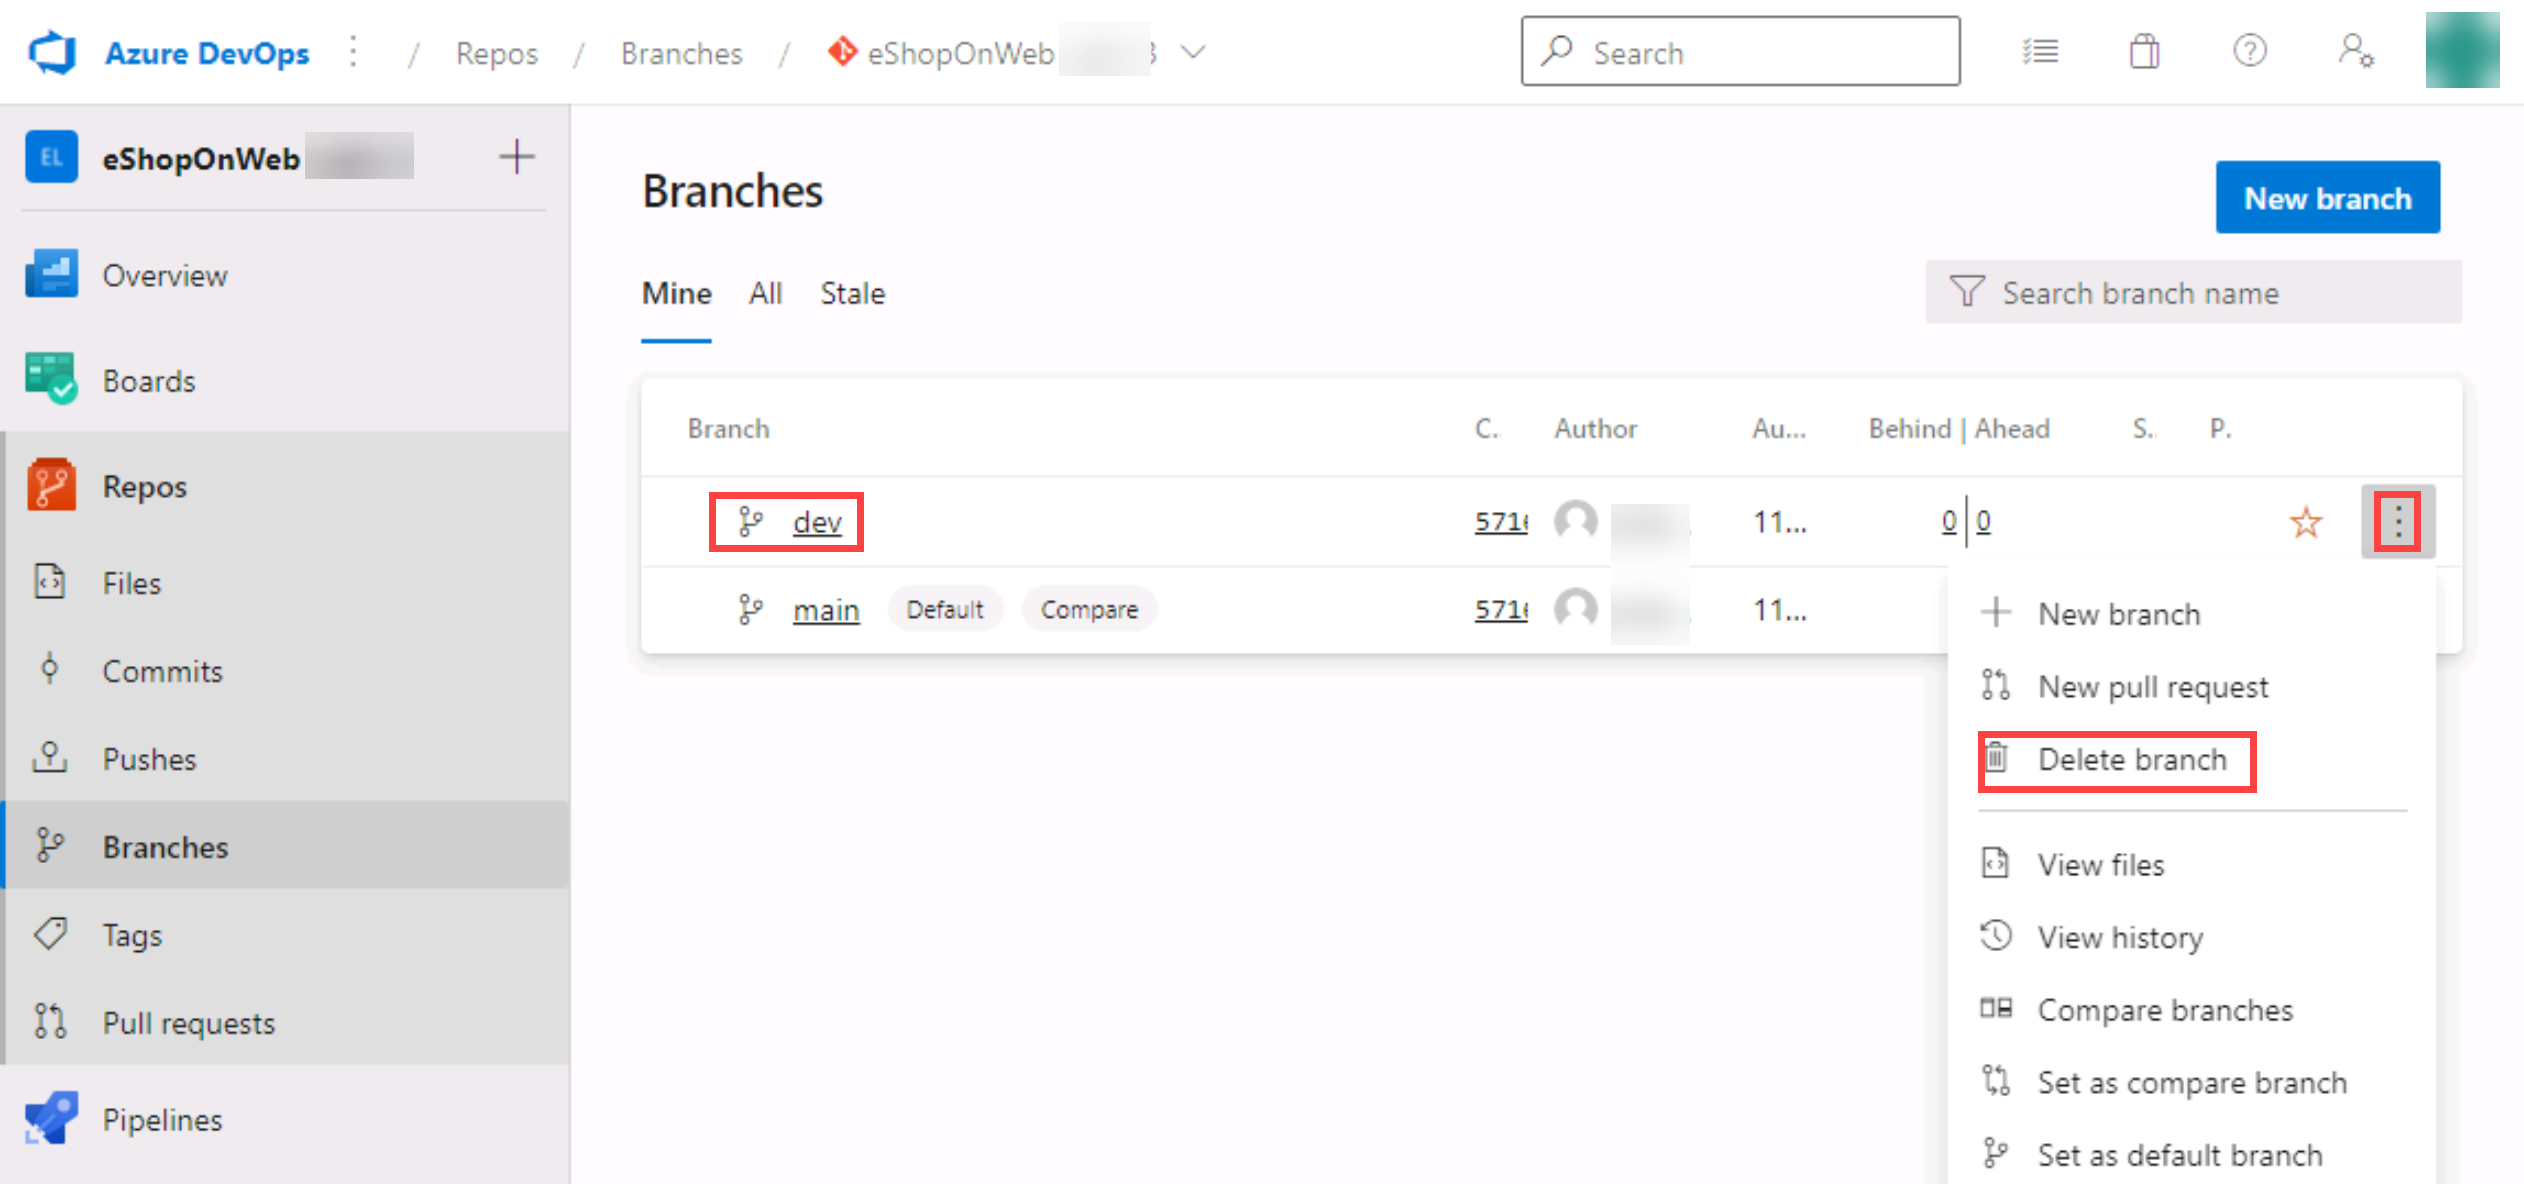Viewport: 2524px width, 1184px height.
Task: Open the dev branch link
Action: (817, 522)
